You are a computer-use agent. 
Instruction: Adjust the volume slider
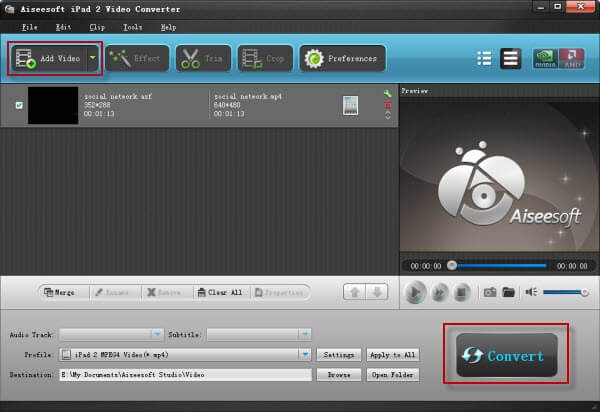565,292
